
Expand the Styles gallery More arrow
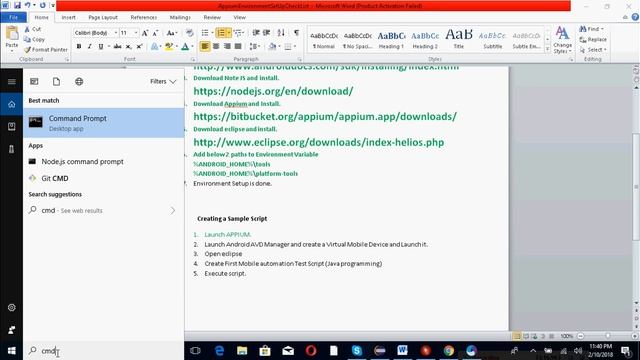point(547,49)
